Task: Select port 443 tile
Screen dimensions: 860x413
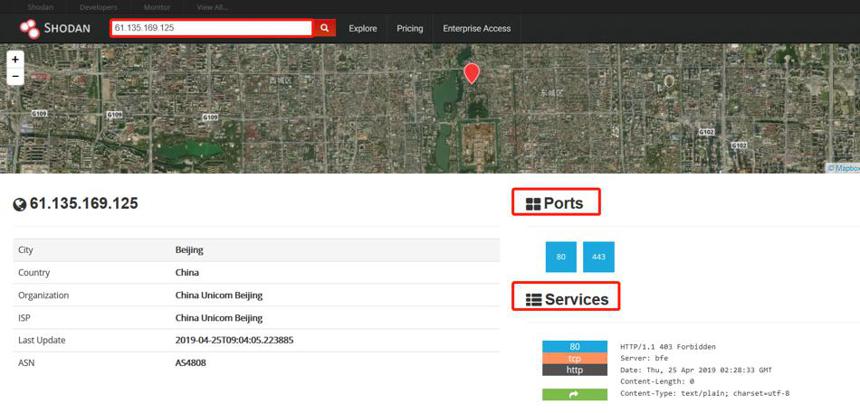Action: click(599, 257)
